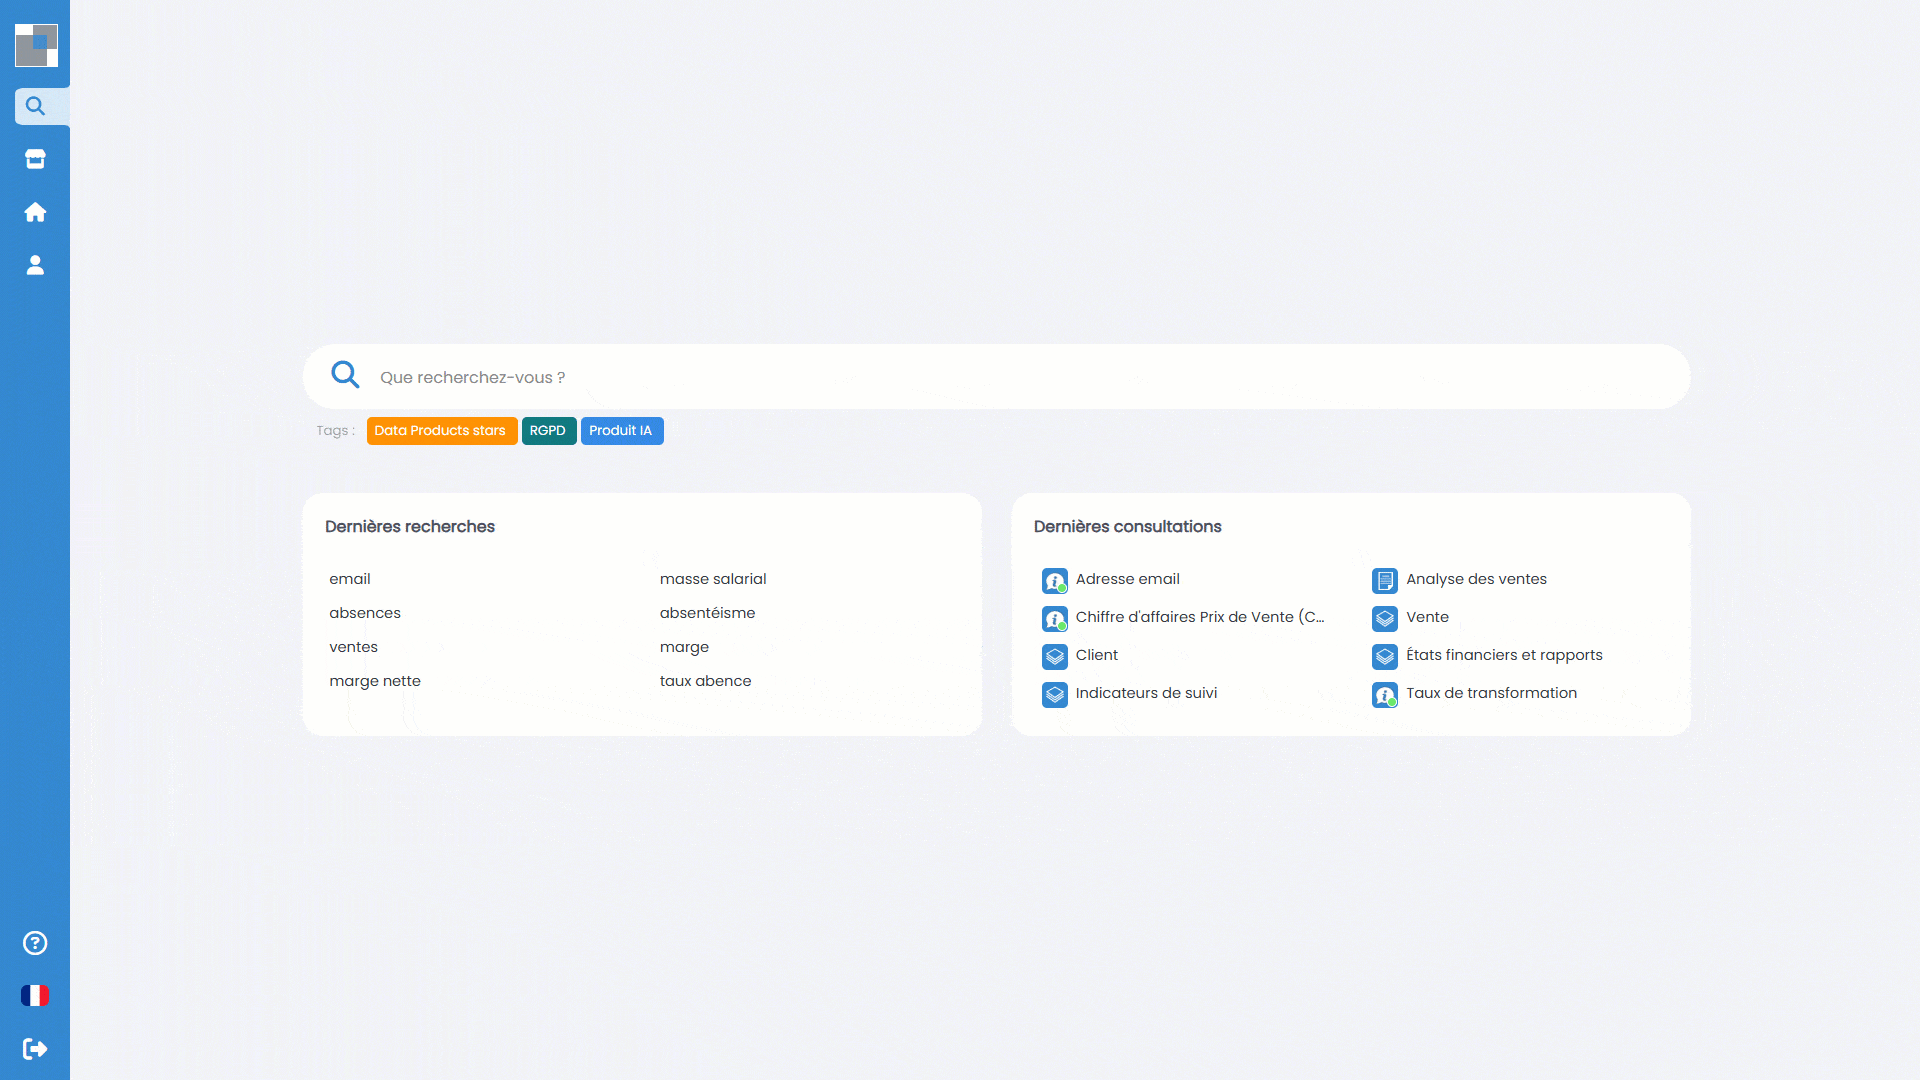Click the 'Taux de transformation' indicator icon

pos(1384,695)
